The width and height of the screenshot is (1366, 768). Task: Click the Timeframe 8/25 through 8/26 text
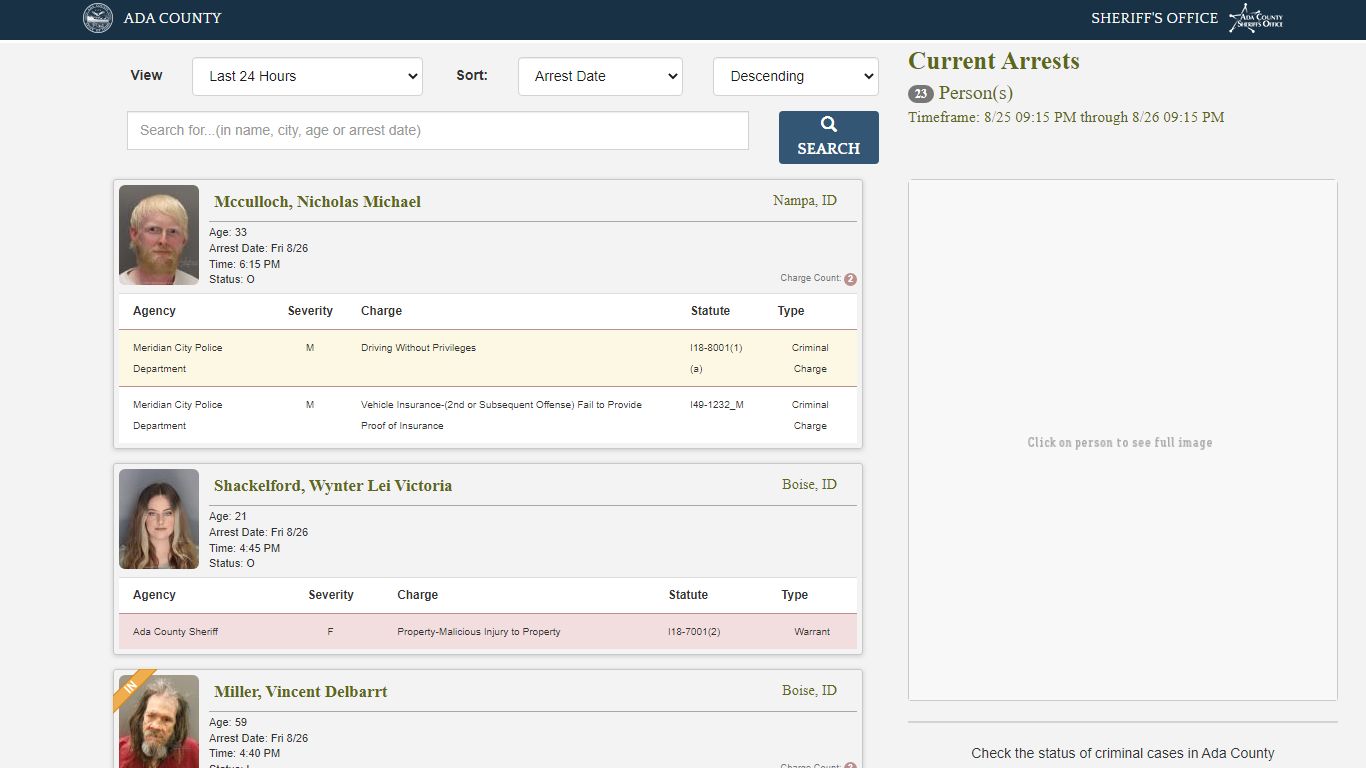(x=1066, y=118)
